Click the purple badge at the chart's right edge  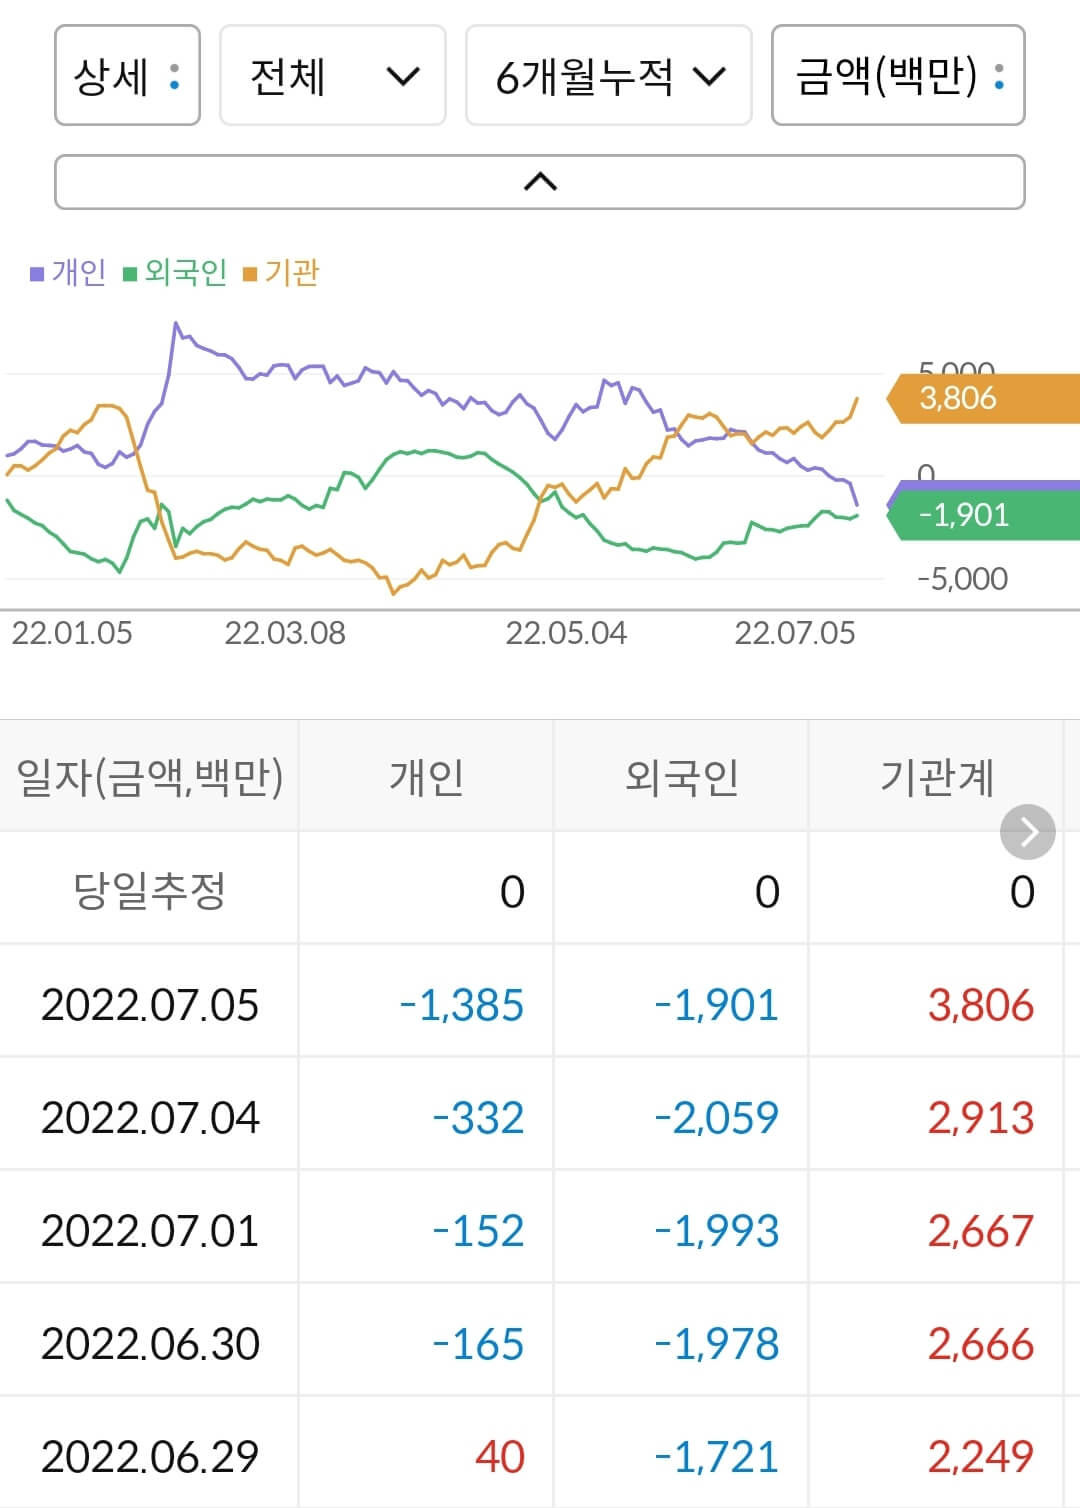tap(990, 483)
